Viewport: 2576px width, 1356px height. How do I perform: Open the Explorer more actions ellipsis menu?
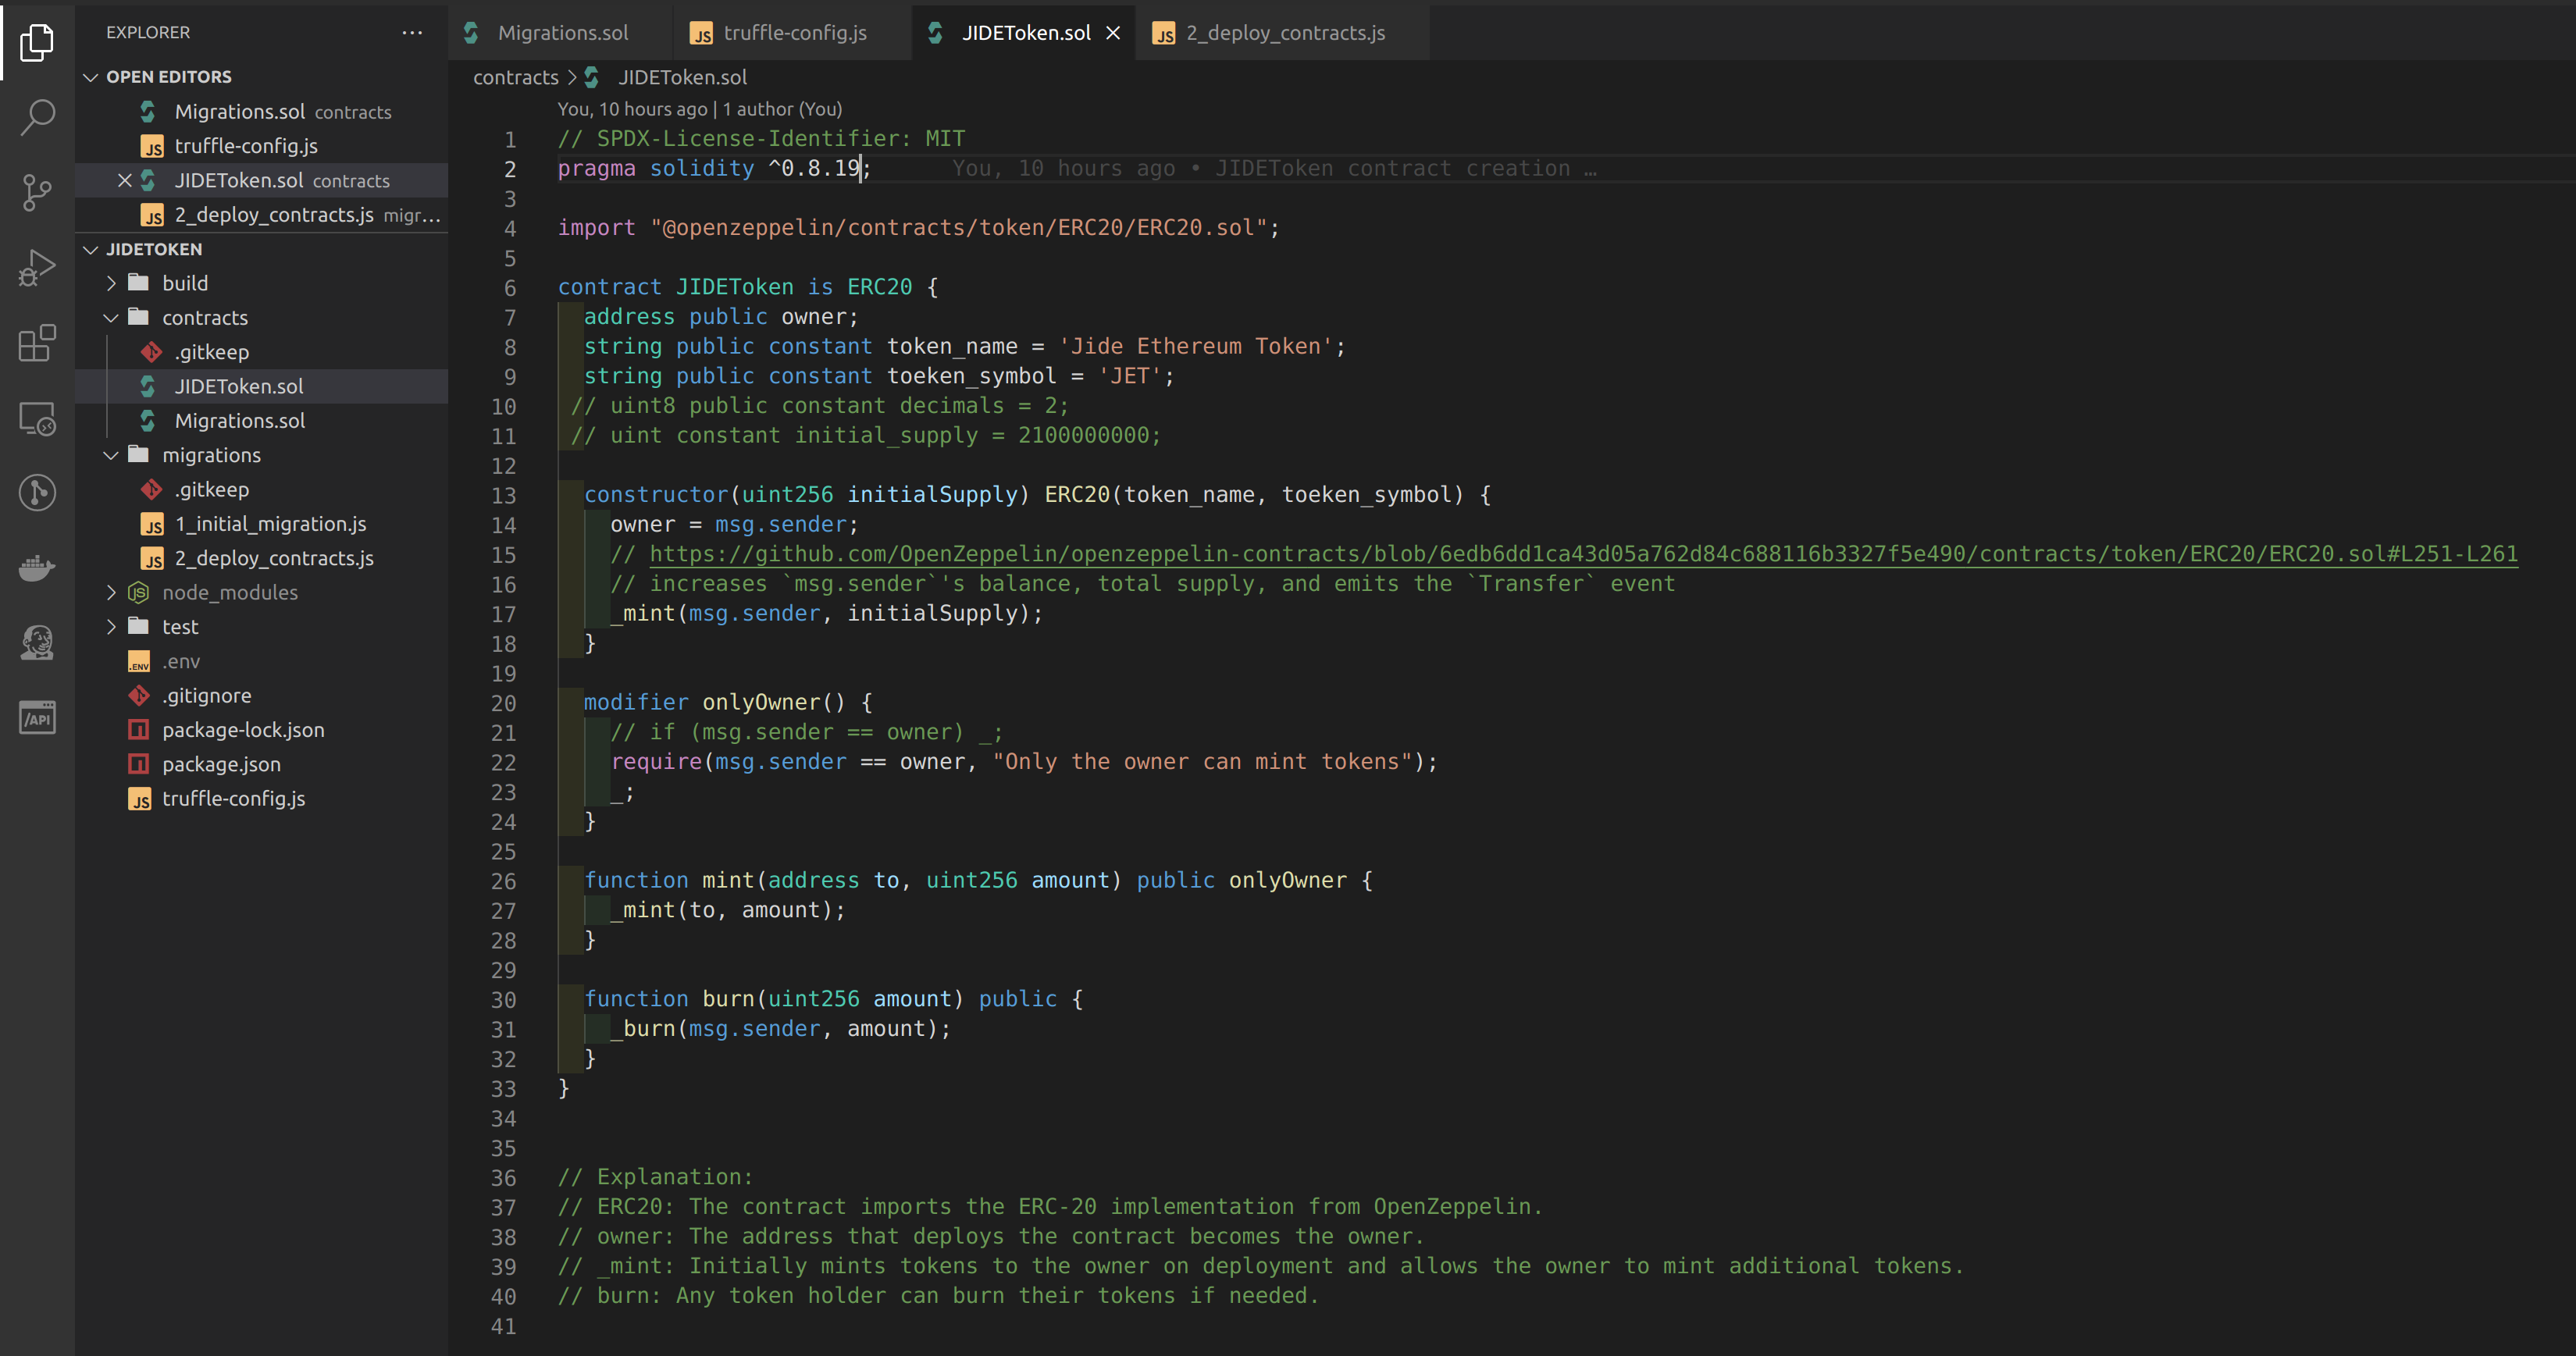412,32
